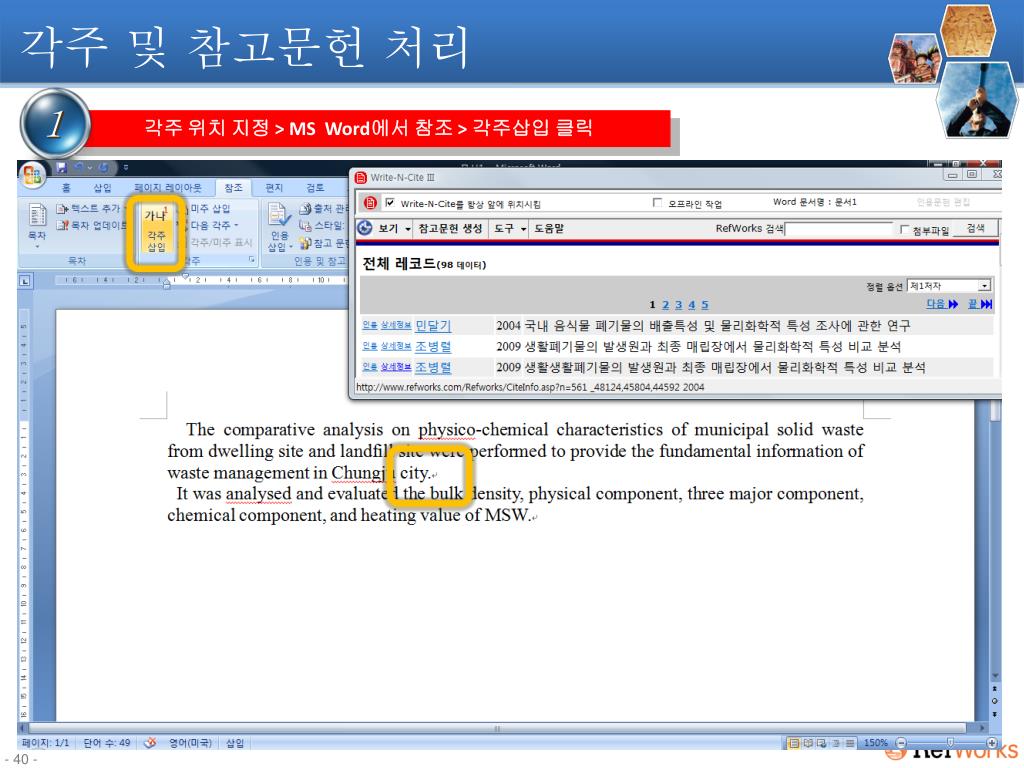Open the Word Office button menu
This screenshot has width=1024, height=768.
pyautogui.click(x=31, y=173)
